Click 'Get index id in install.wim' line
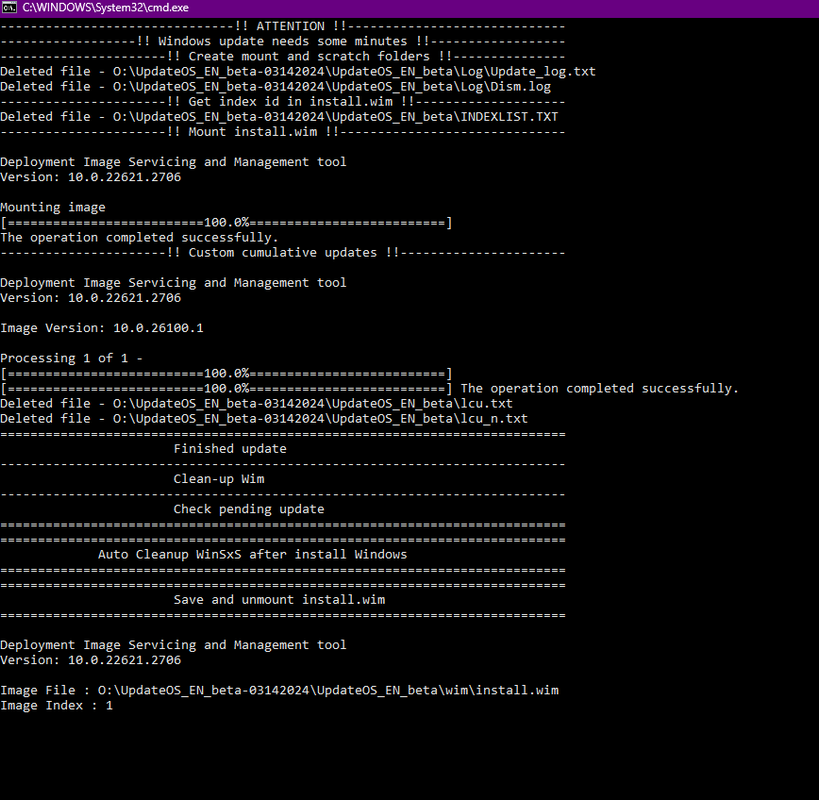The height and width of the screenshot is (800, 819). tap(283, 102)
